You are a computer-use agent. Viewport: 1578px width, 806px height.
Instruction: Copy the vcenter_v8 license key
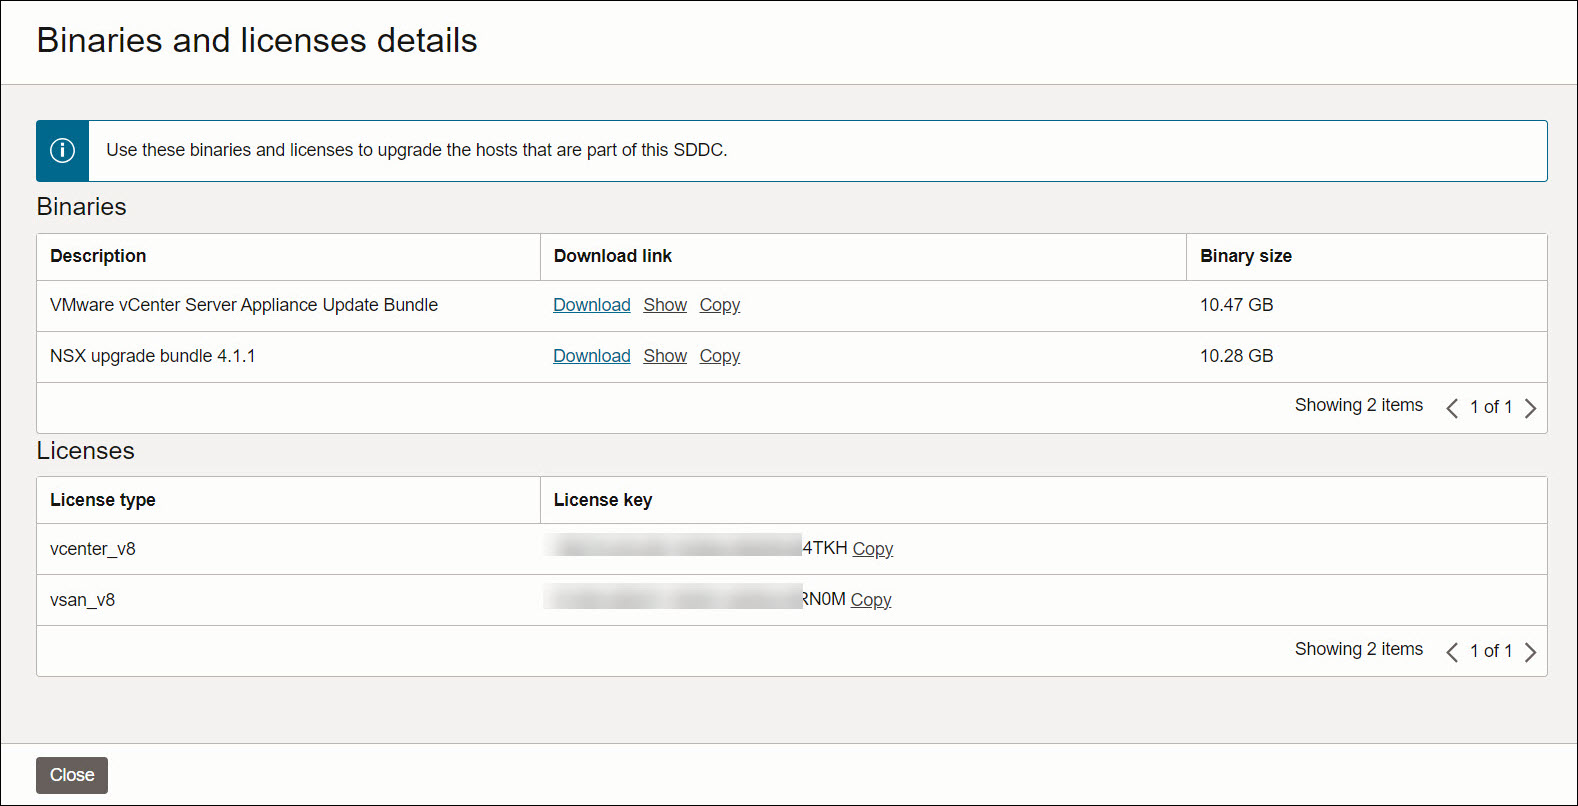pyautogui.click(x=873, y=549)
